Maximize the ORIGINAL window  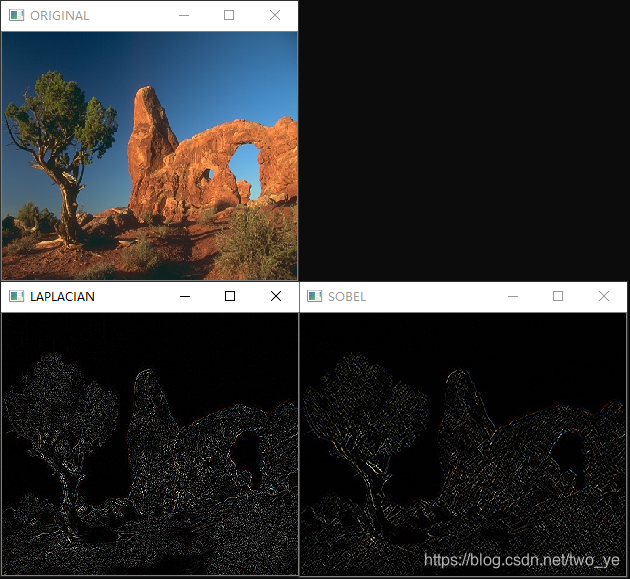(229, 15)
